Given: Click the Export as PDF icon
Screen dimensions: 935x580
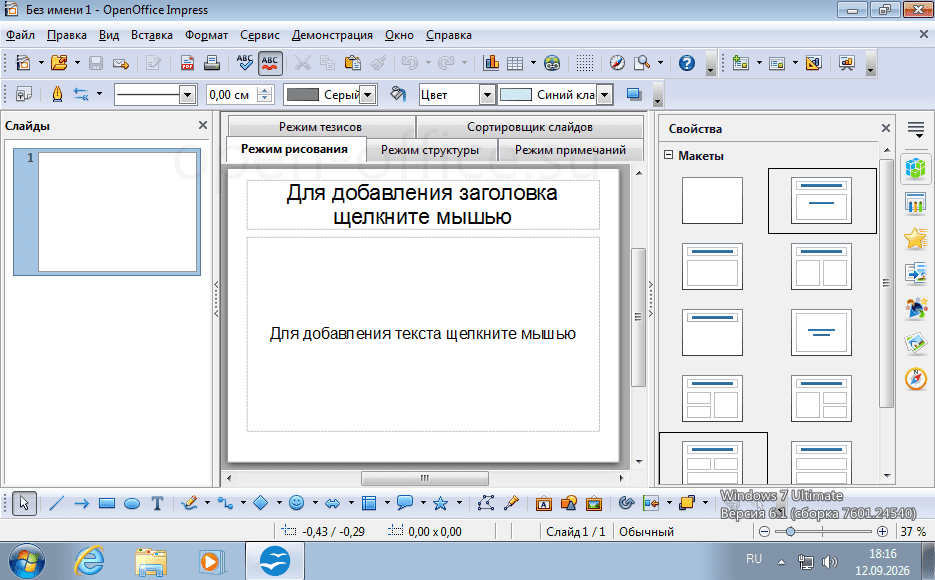Looking at the screenshot, I should pos(187,63).
